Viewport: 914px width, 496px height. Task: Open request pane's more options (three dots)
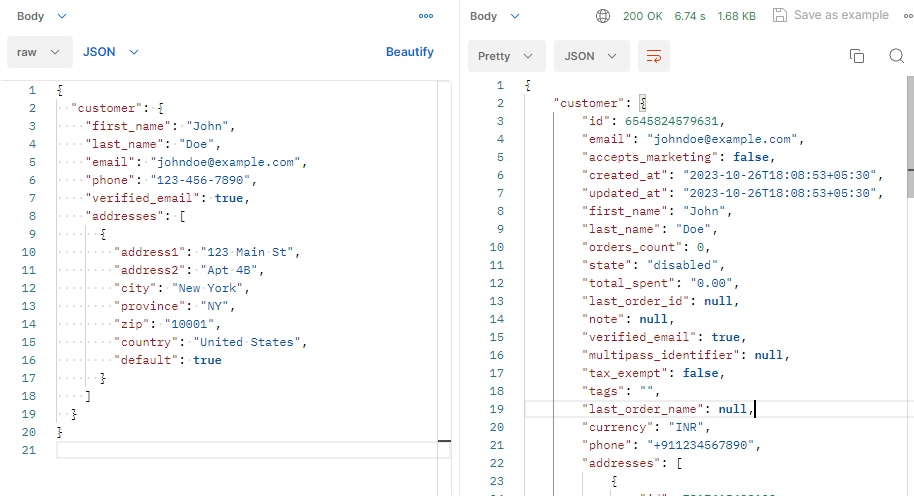(x=426, y=16)
